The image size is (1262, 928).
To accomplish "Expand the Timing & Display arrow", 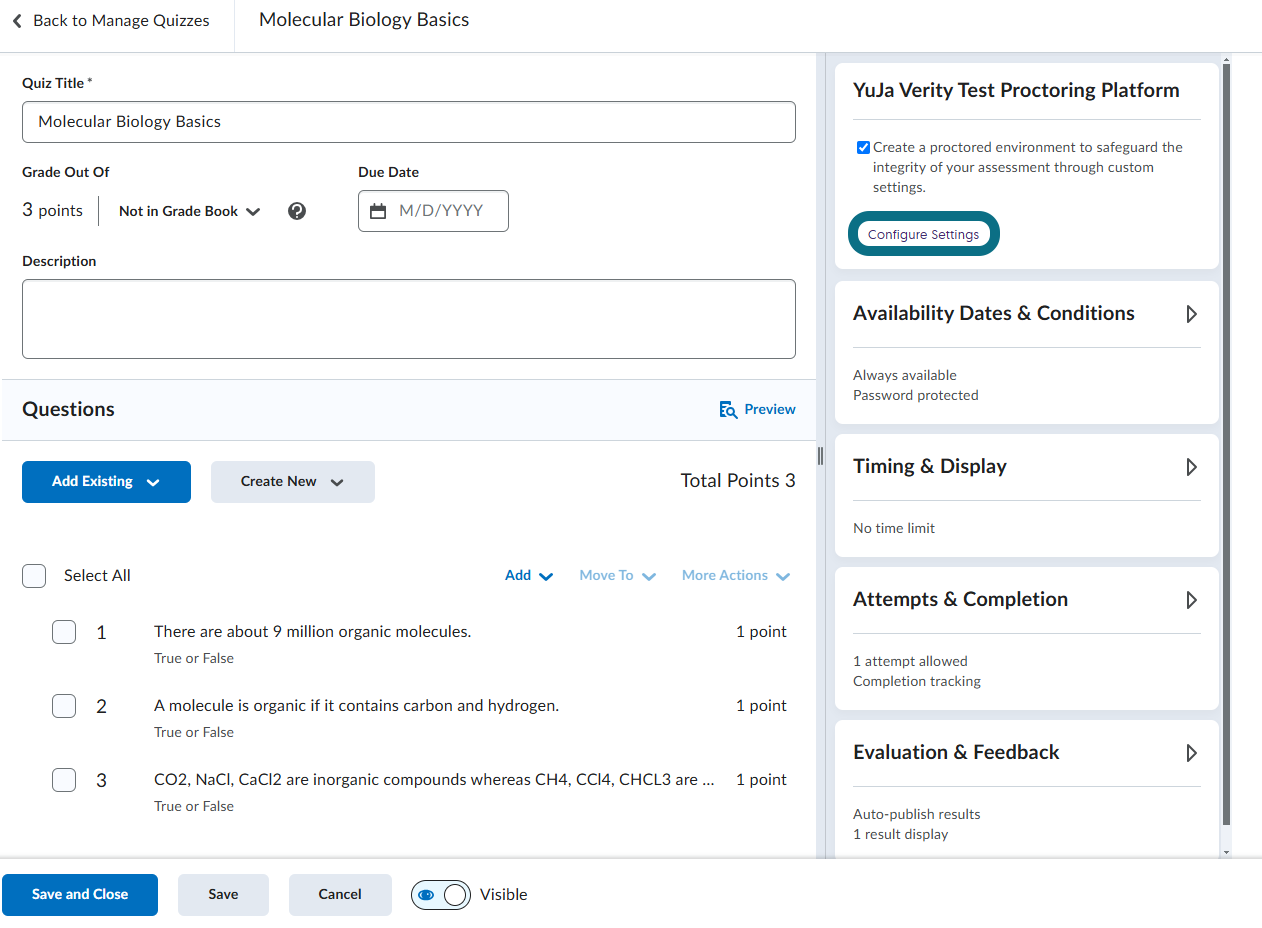I will point(1191,467).
